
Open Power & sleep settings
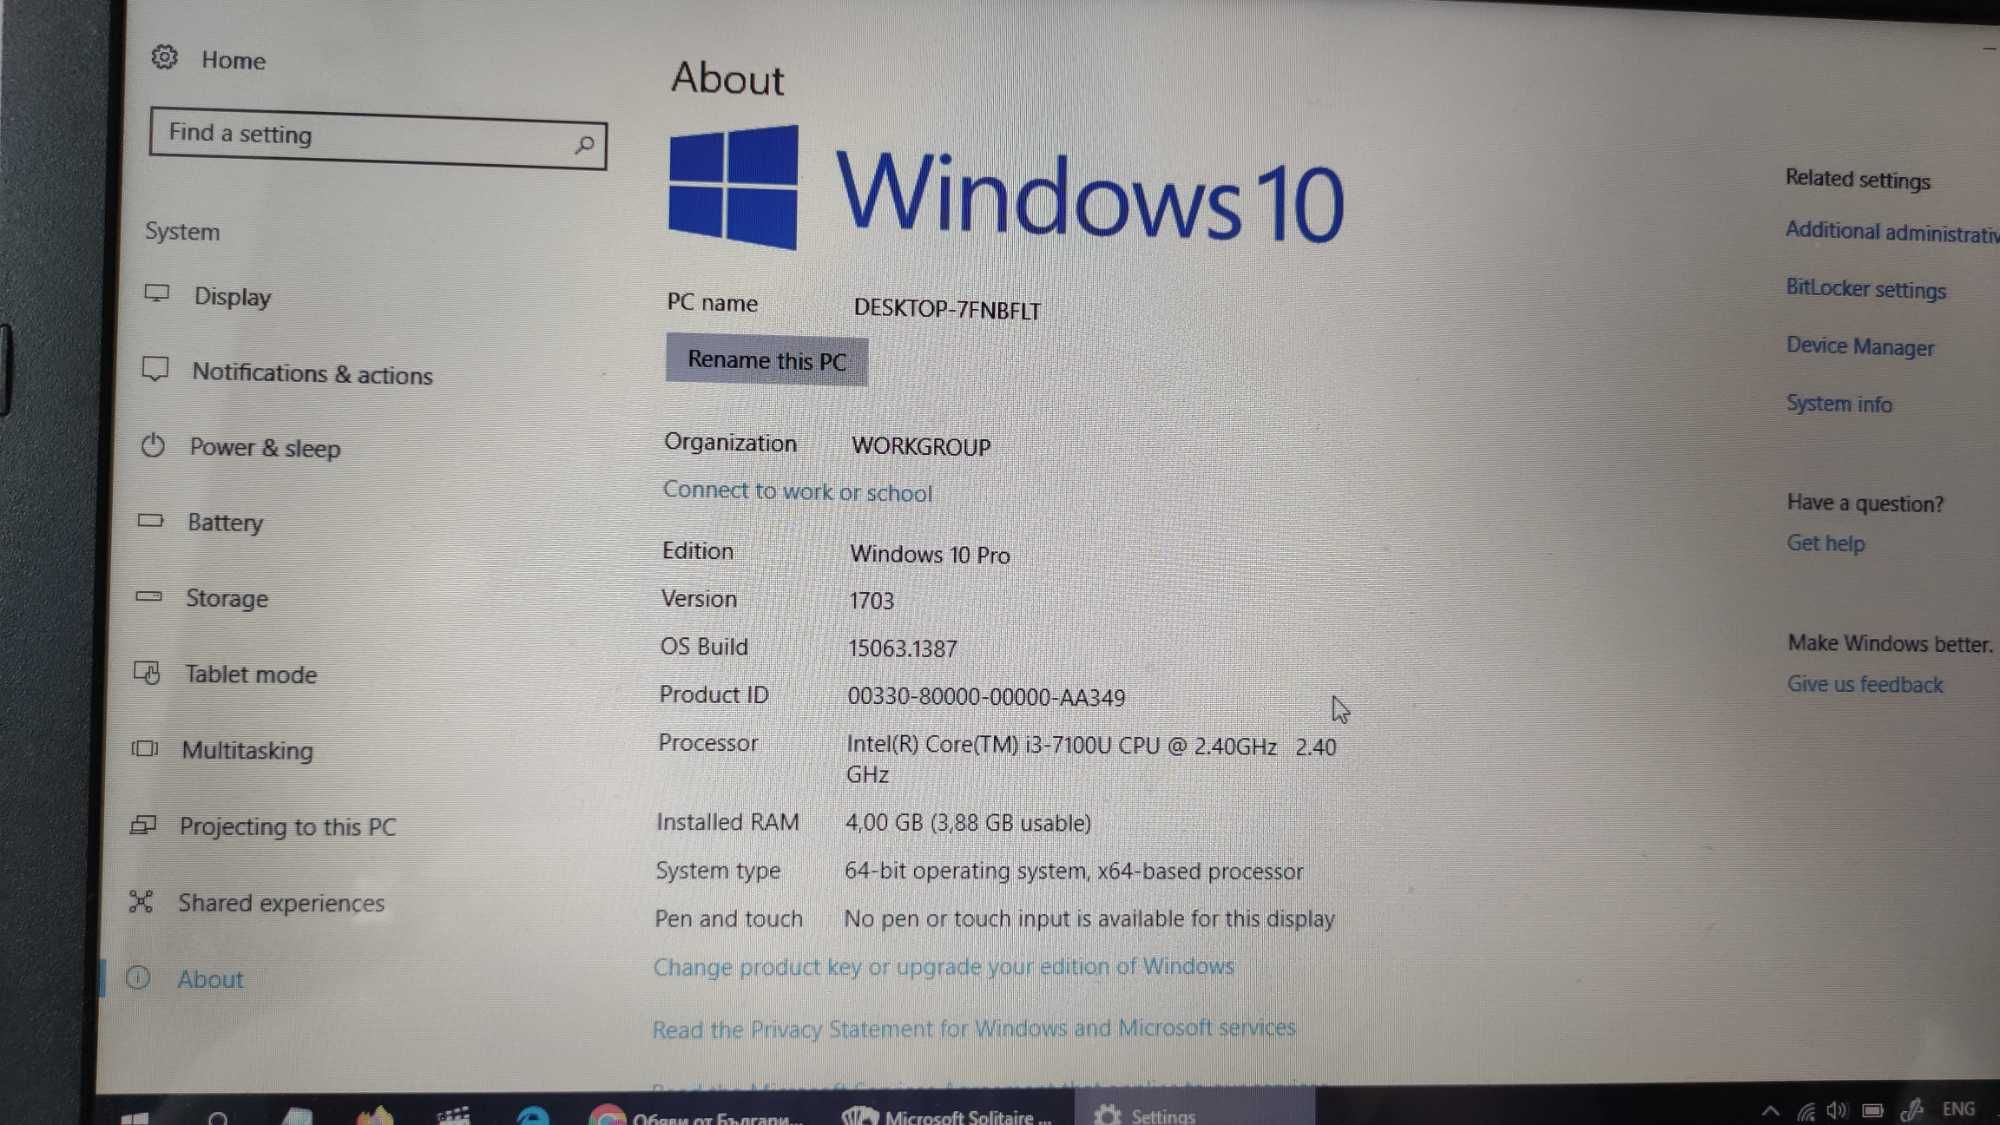click(266, 446)
